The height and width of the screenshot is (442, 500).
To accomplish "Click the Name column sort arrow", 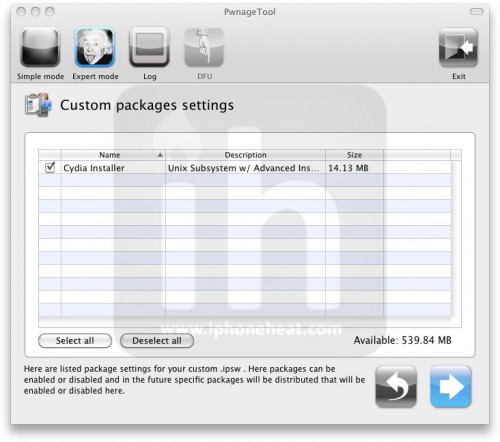I will (x=160, y=155).
